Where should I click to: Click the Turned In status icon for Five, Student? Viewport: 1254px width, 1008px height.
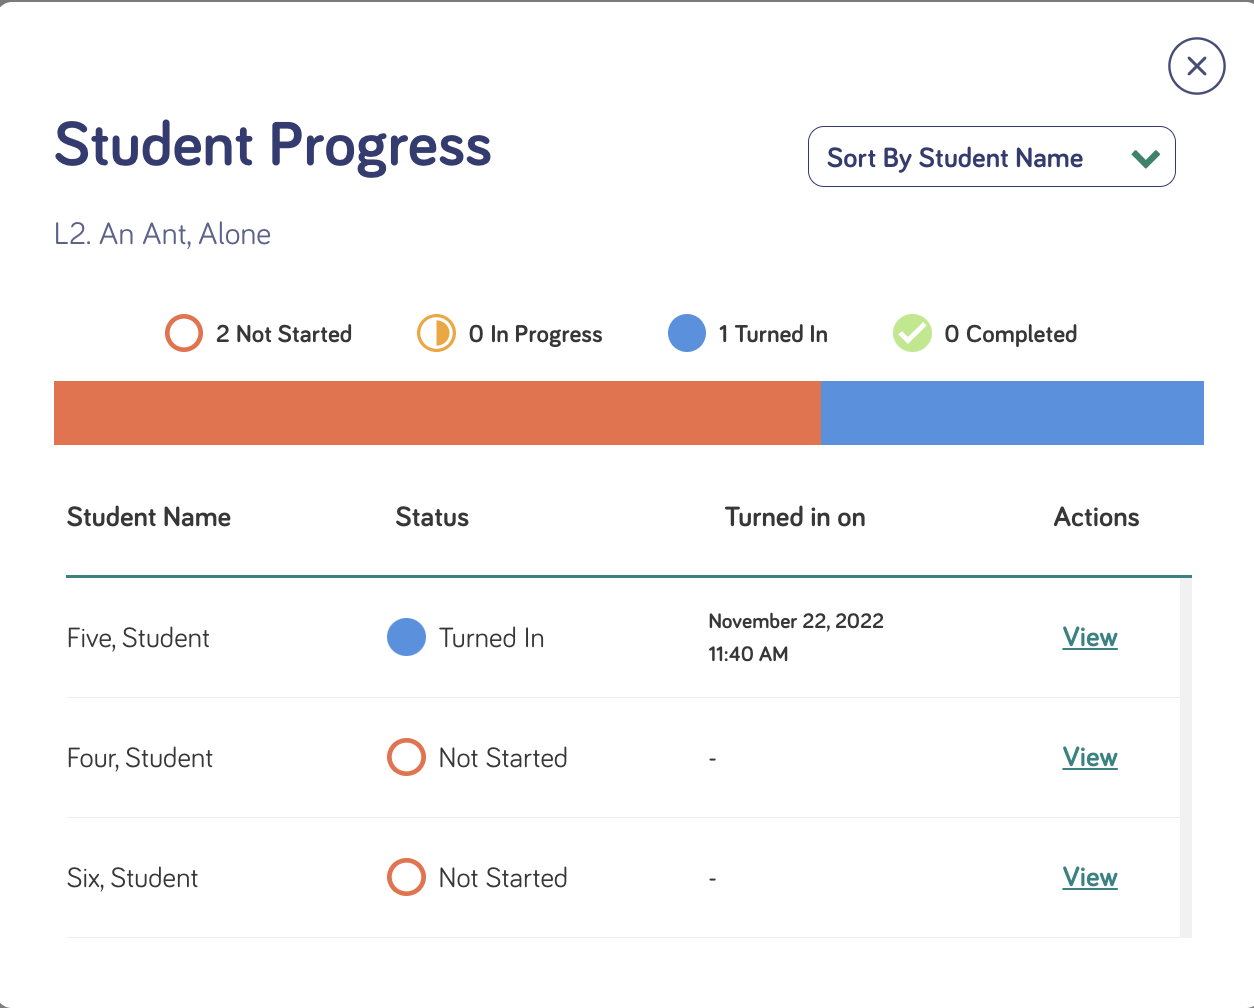407,637
